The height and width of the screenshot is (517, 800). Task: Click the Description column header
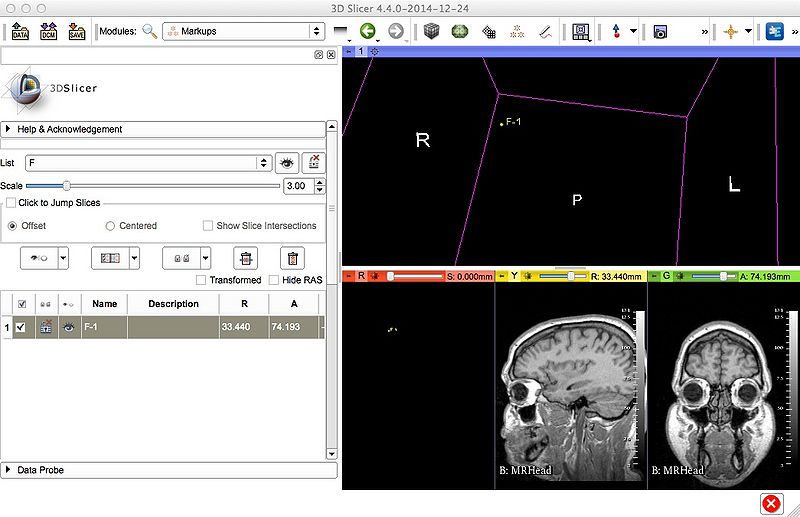point(173,304)
